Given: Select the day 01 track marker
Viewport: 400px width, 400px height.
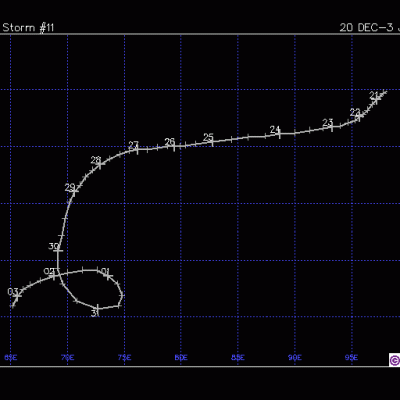Looking at the screenshot, I should 109,276.
